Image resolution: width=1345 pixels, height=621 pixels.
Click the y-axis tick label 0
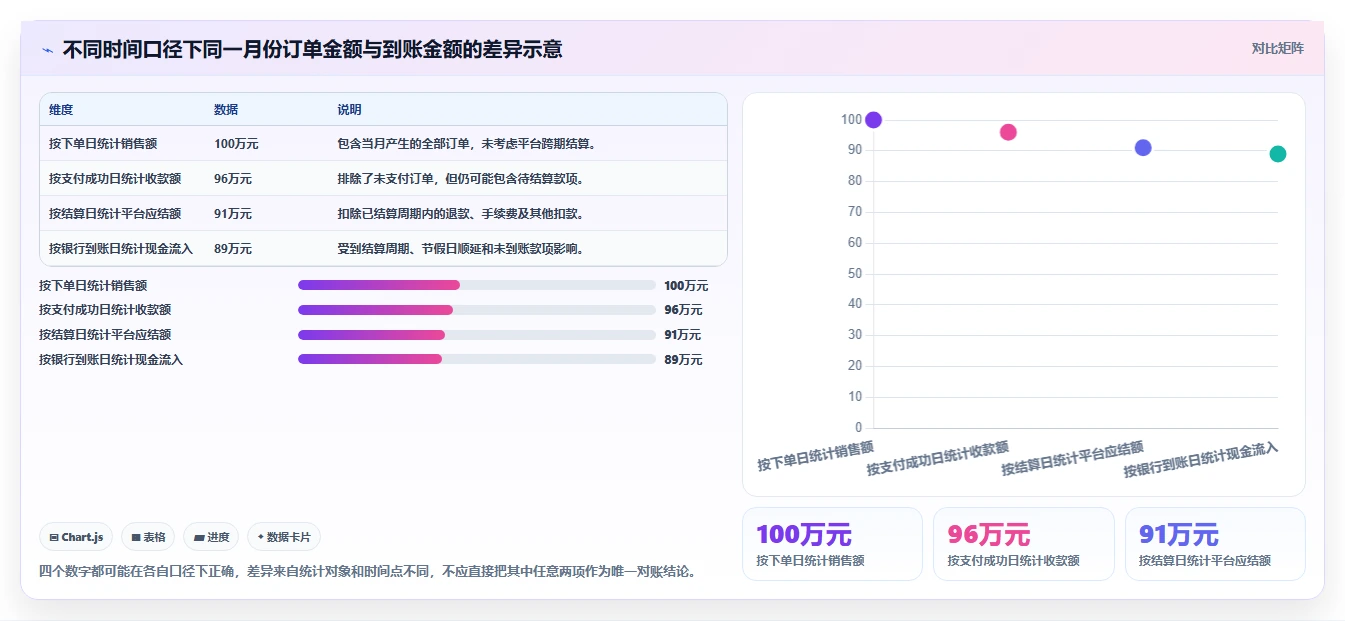click(x=858, y=428)
